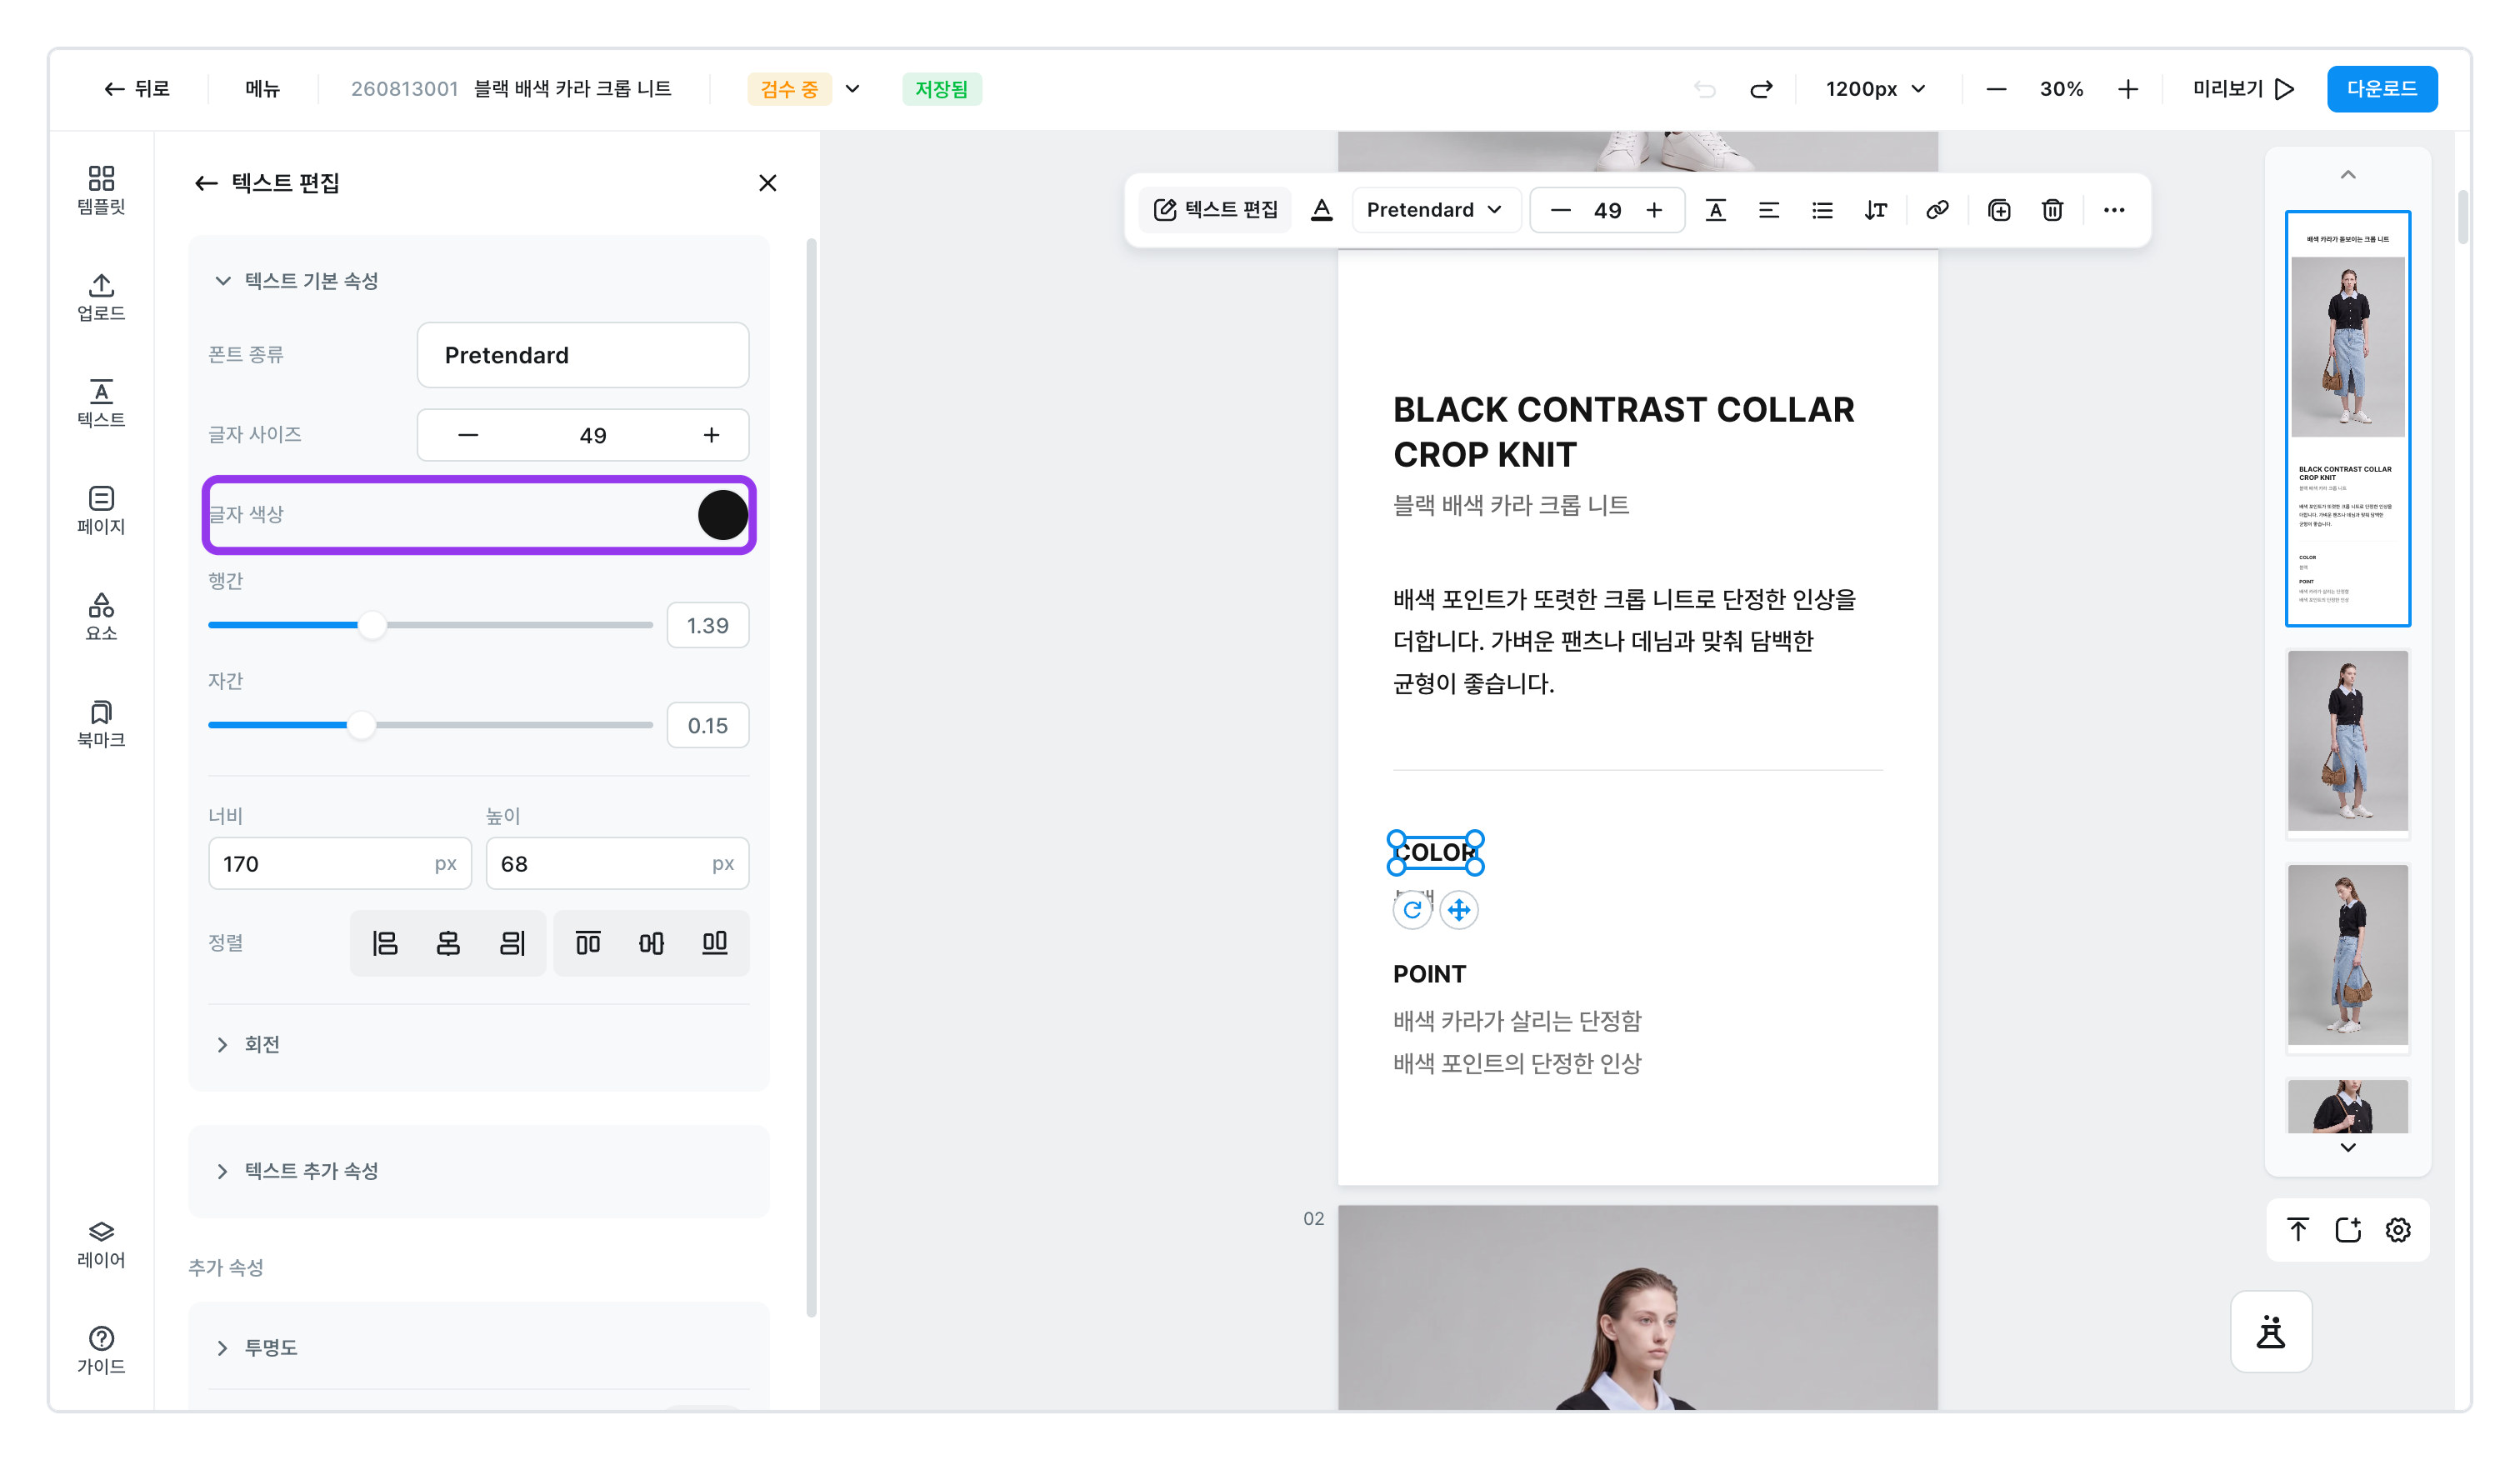This screenshot has width=2520, height=1460.
Task: Open the more options ellipsis in floating toolbar
Action: (x=2114, y=210)
